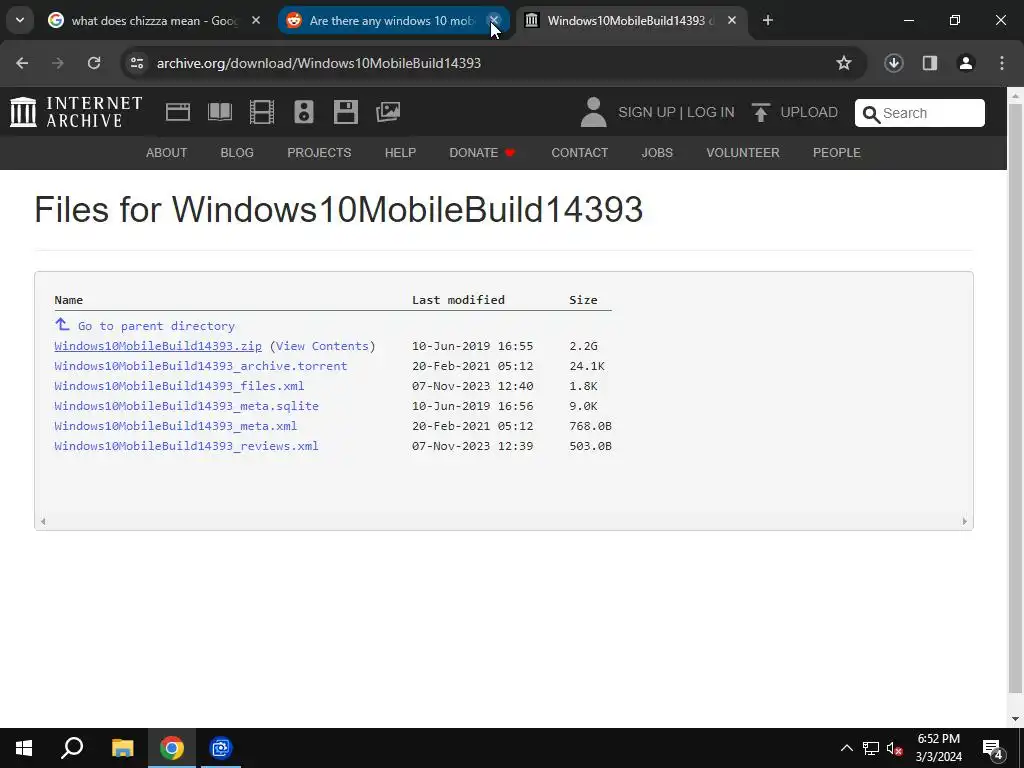Open Windows10MobileBuild14393_reviews.xml
The width and height of the screenshot is (1024, 768).
(186, 446)
